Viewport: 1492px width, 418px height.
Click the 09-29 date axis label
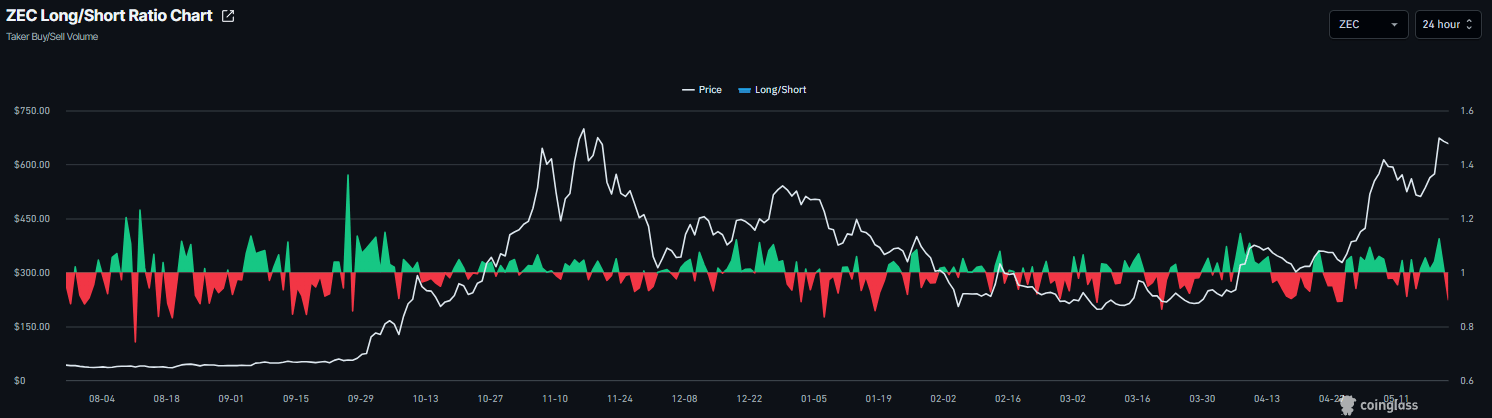[x=359, y=398]
